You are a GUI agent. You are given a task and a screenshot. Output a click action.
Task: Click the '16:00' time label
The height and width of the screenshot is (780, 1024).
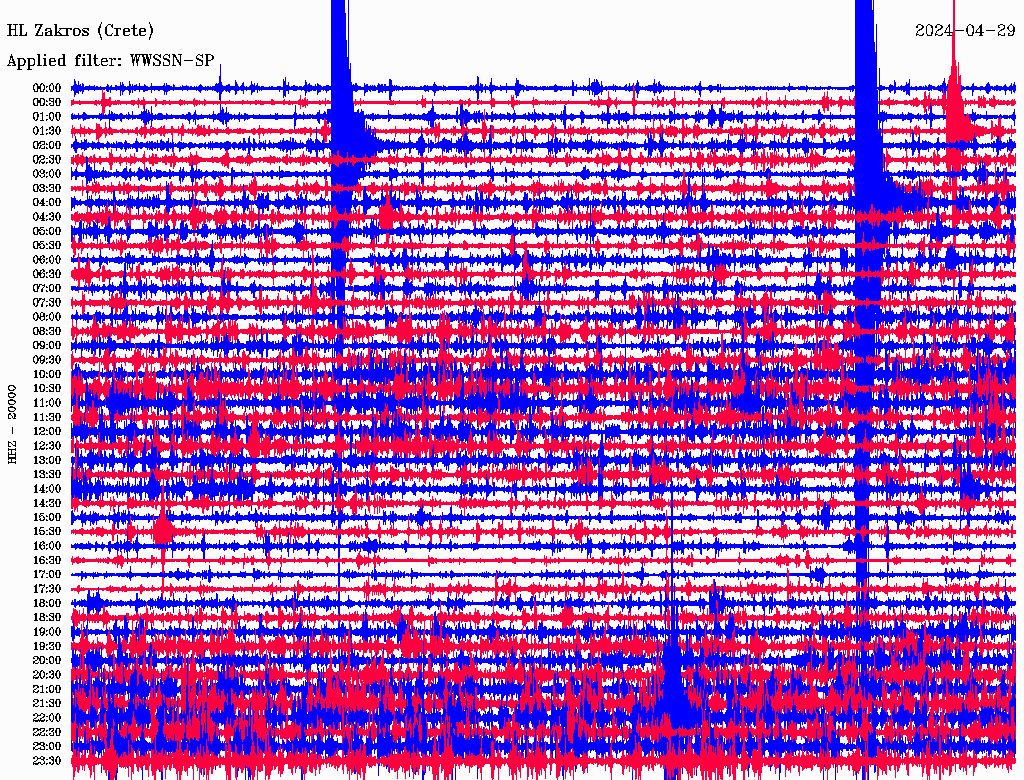click(x=47, y=546)
